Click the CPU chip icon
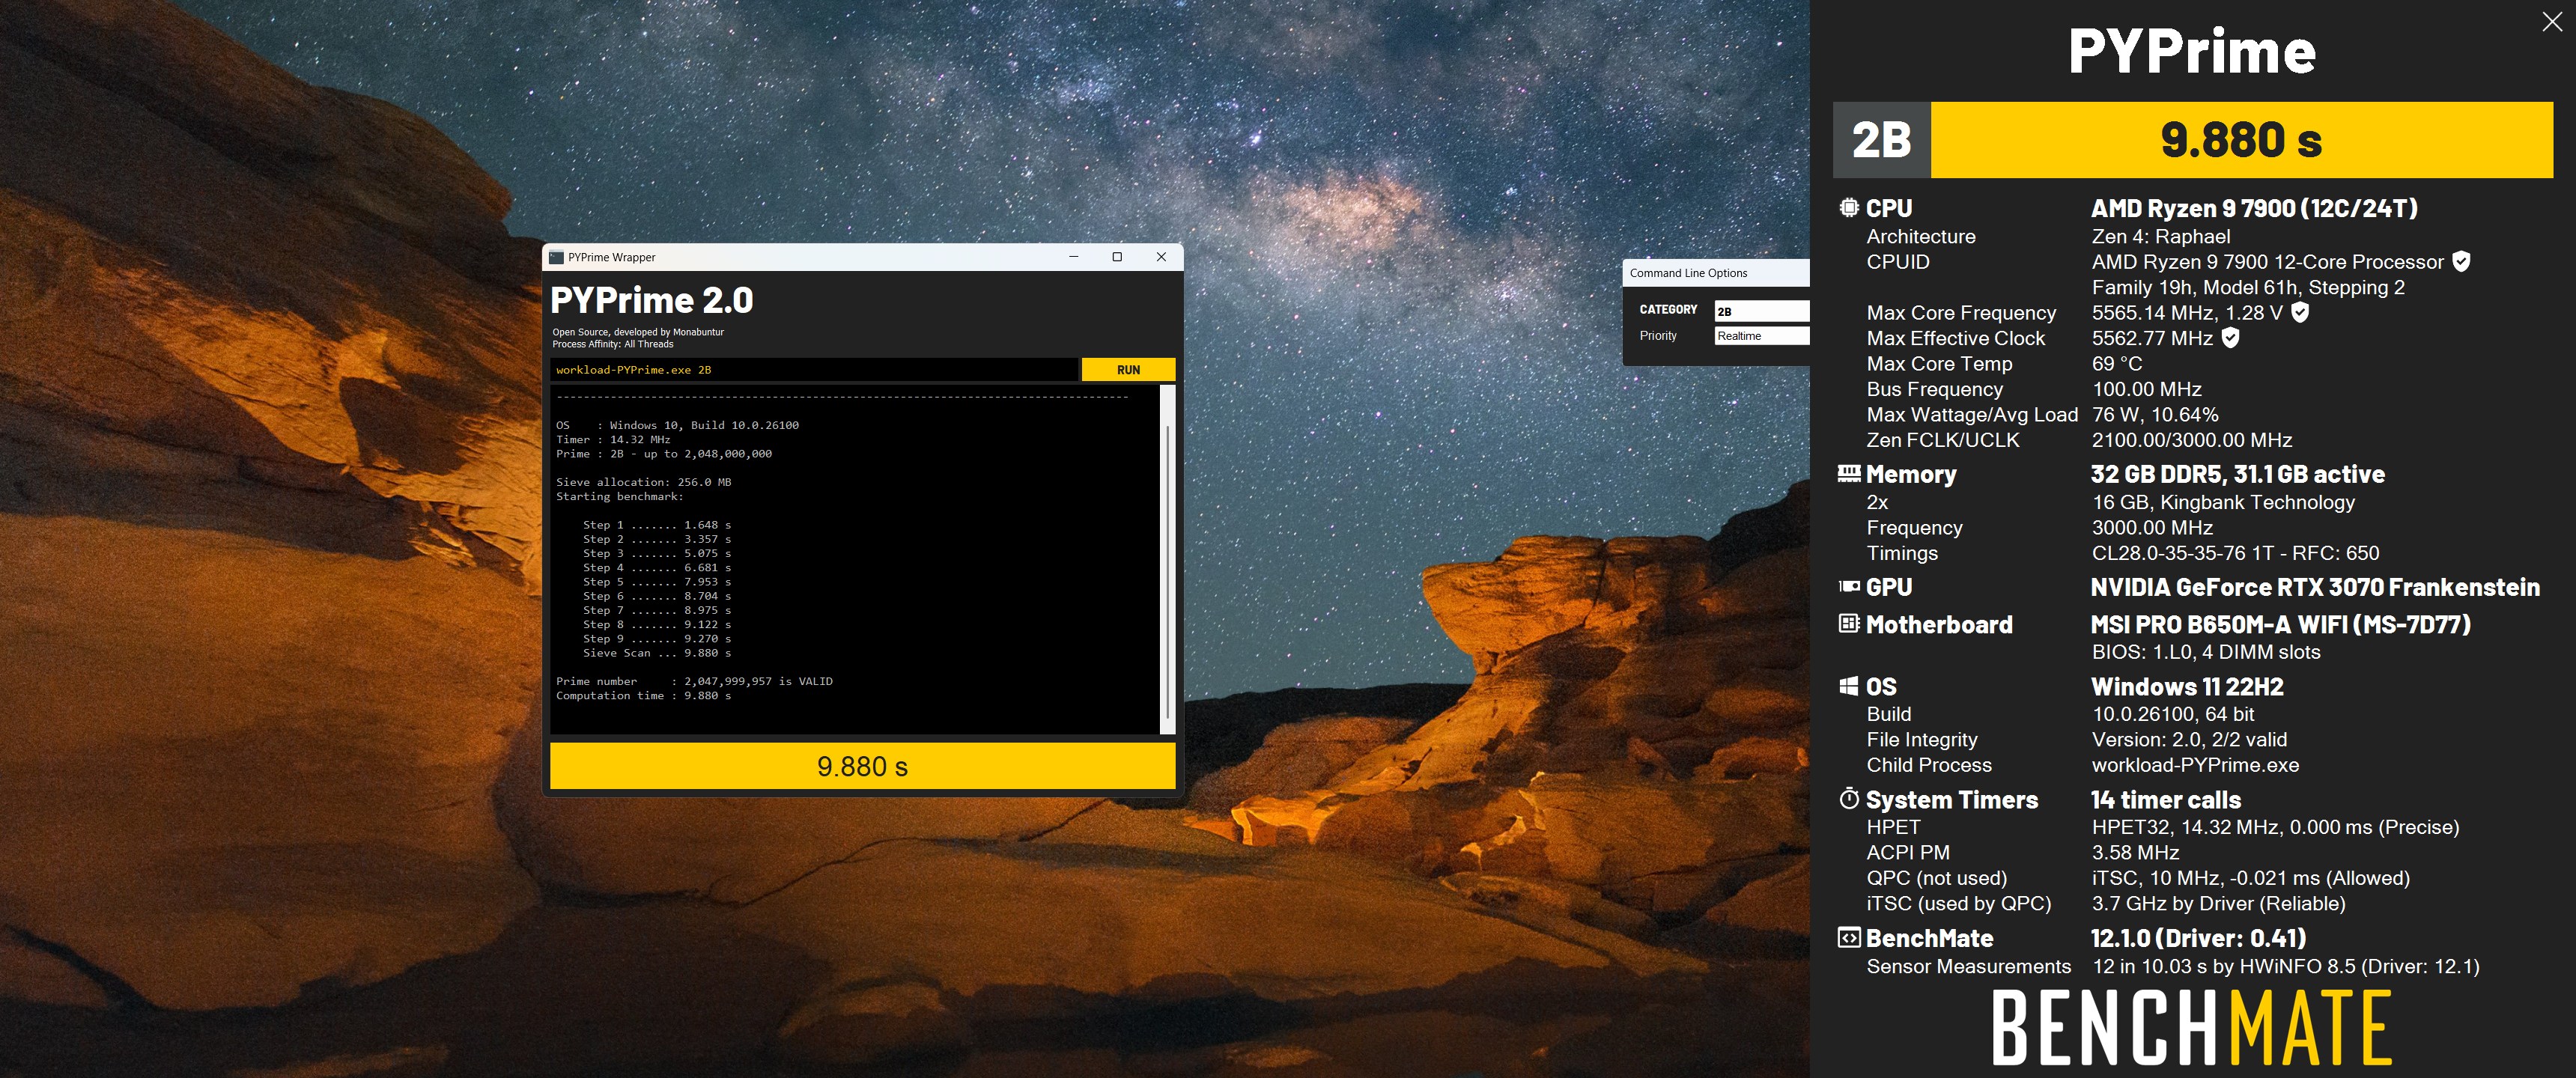This screenshot has width=2576, height=1078. [1849, 208]
